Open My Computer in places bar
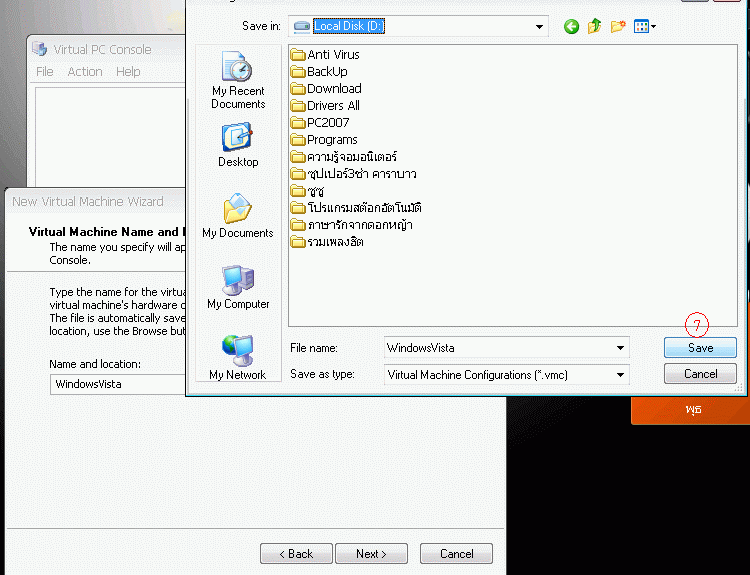 (238, 287)
